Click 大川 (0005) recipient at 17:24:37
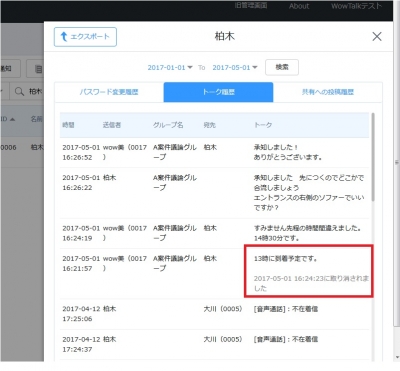The height and width of the screenshot is (371, 400). point(223,339)
